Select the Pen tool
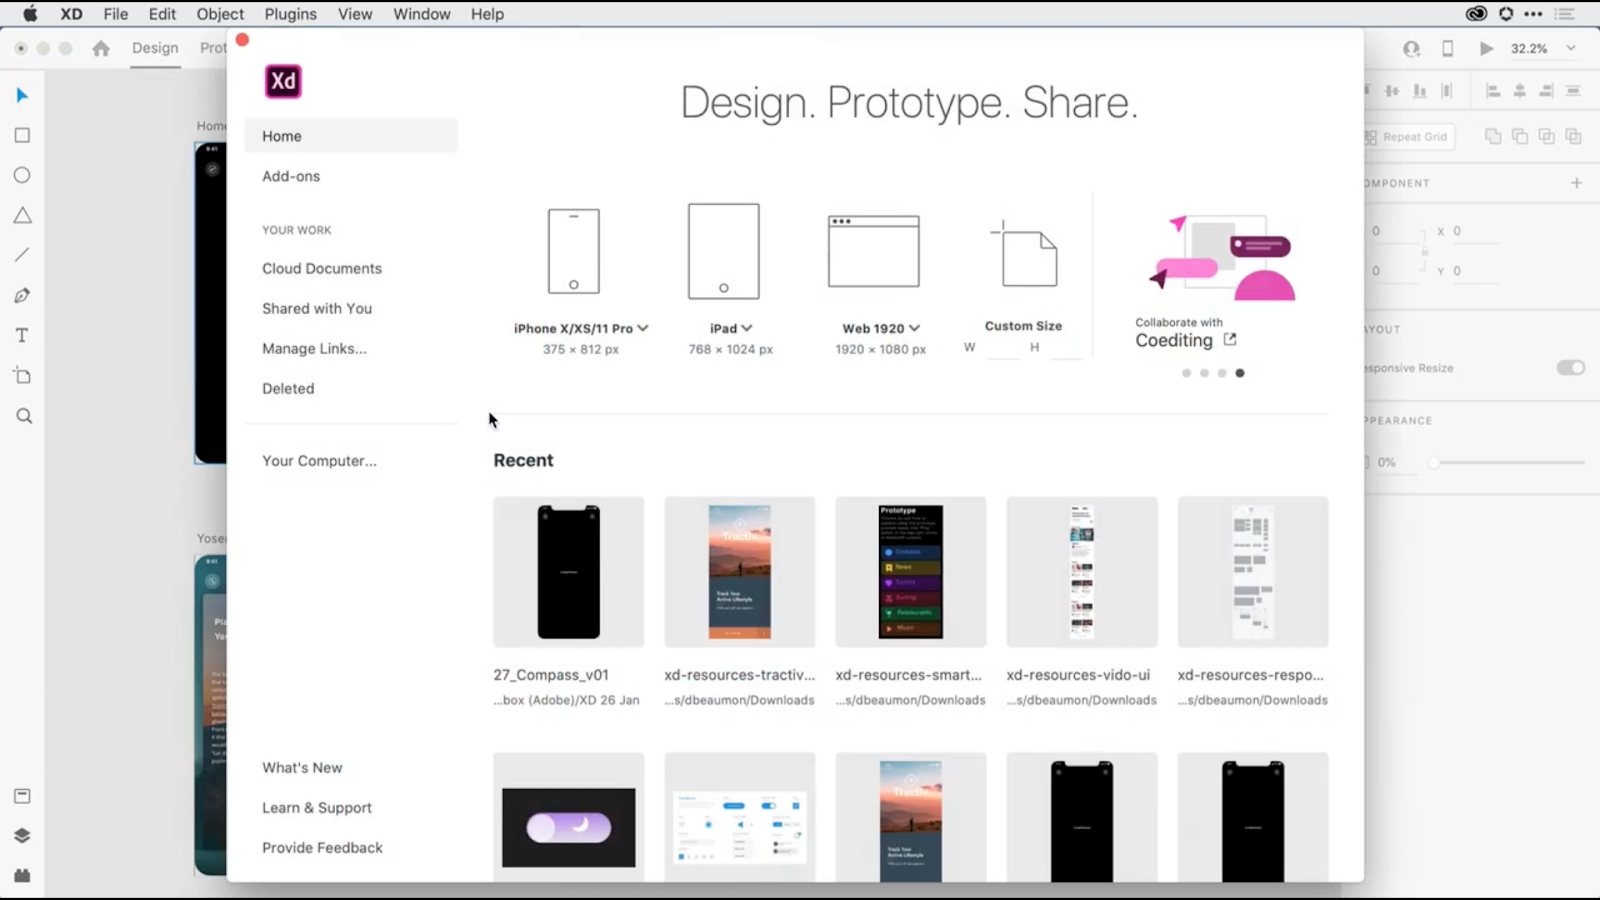This screenshot has height=900, width=1600. [22, 295]
